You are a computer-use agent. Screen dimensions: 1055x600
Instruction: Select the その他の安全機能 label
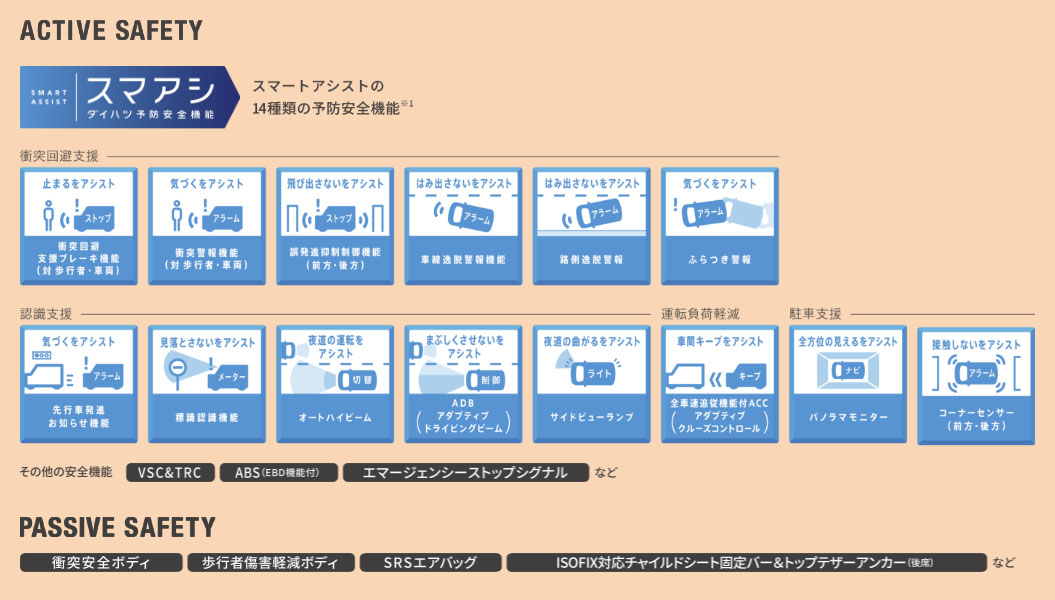click(66, 472)
